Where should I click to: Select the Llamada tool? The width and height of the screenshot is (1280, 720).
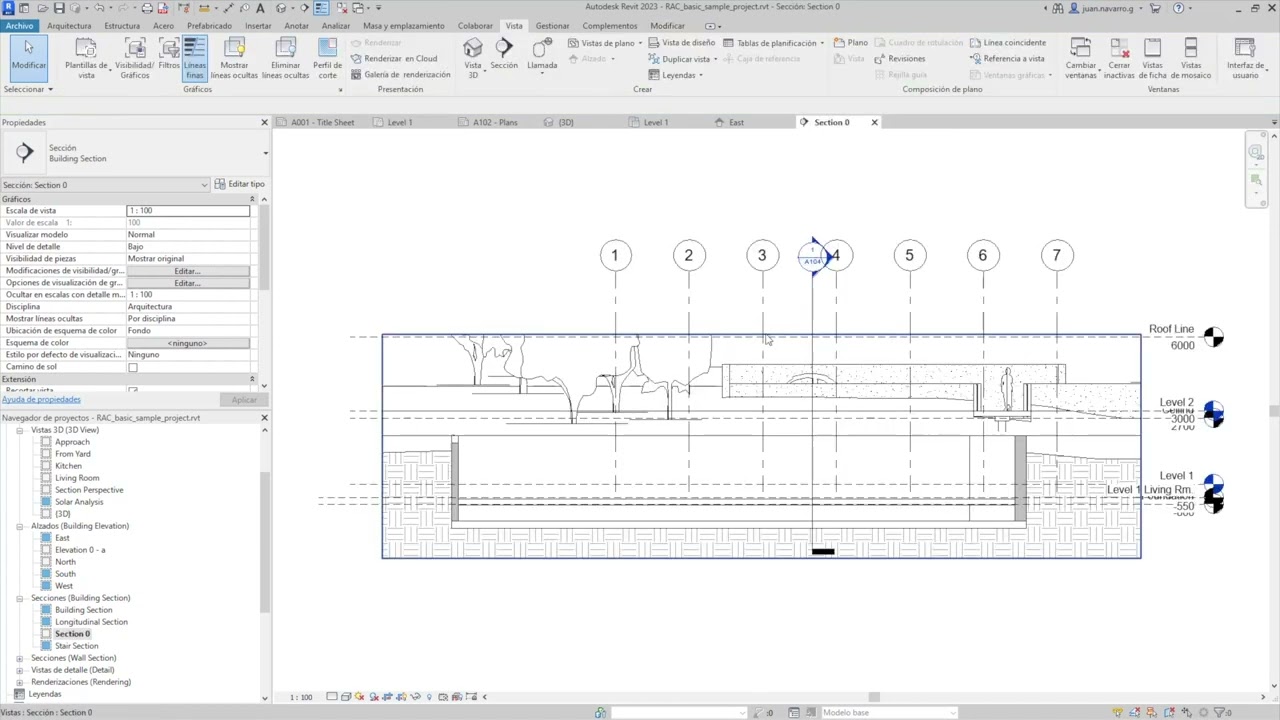[542, 54]
